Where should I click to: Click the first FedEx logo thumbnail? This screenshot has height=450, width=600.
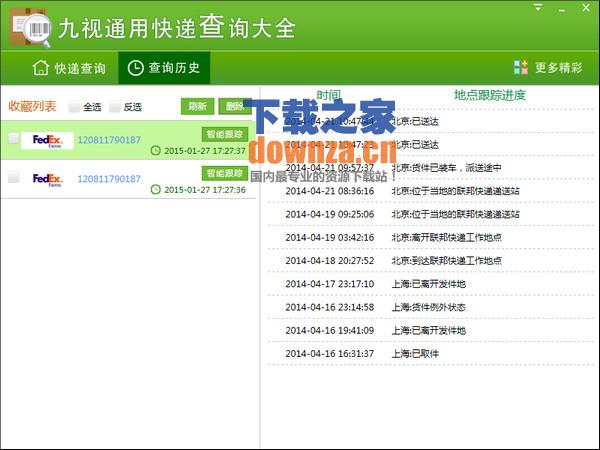click(x=46, y=141)
